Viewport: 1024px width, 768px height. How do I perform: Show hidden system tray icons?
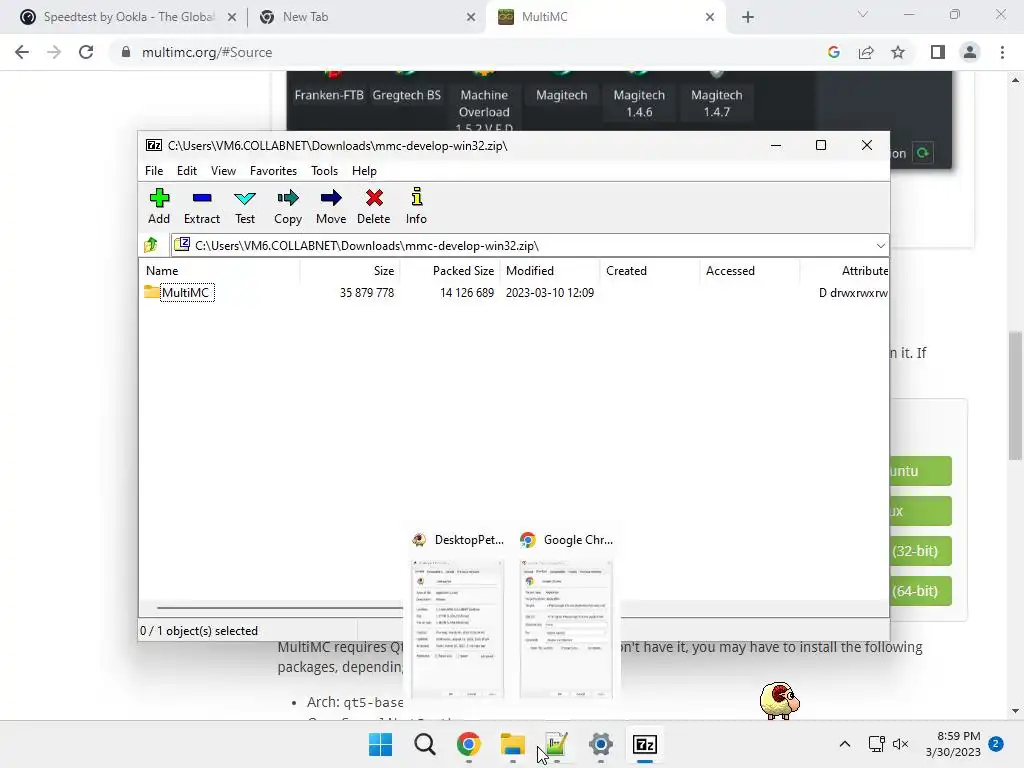(844, 744)
